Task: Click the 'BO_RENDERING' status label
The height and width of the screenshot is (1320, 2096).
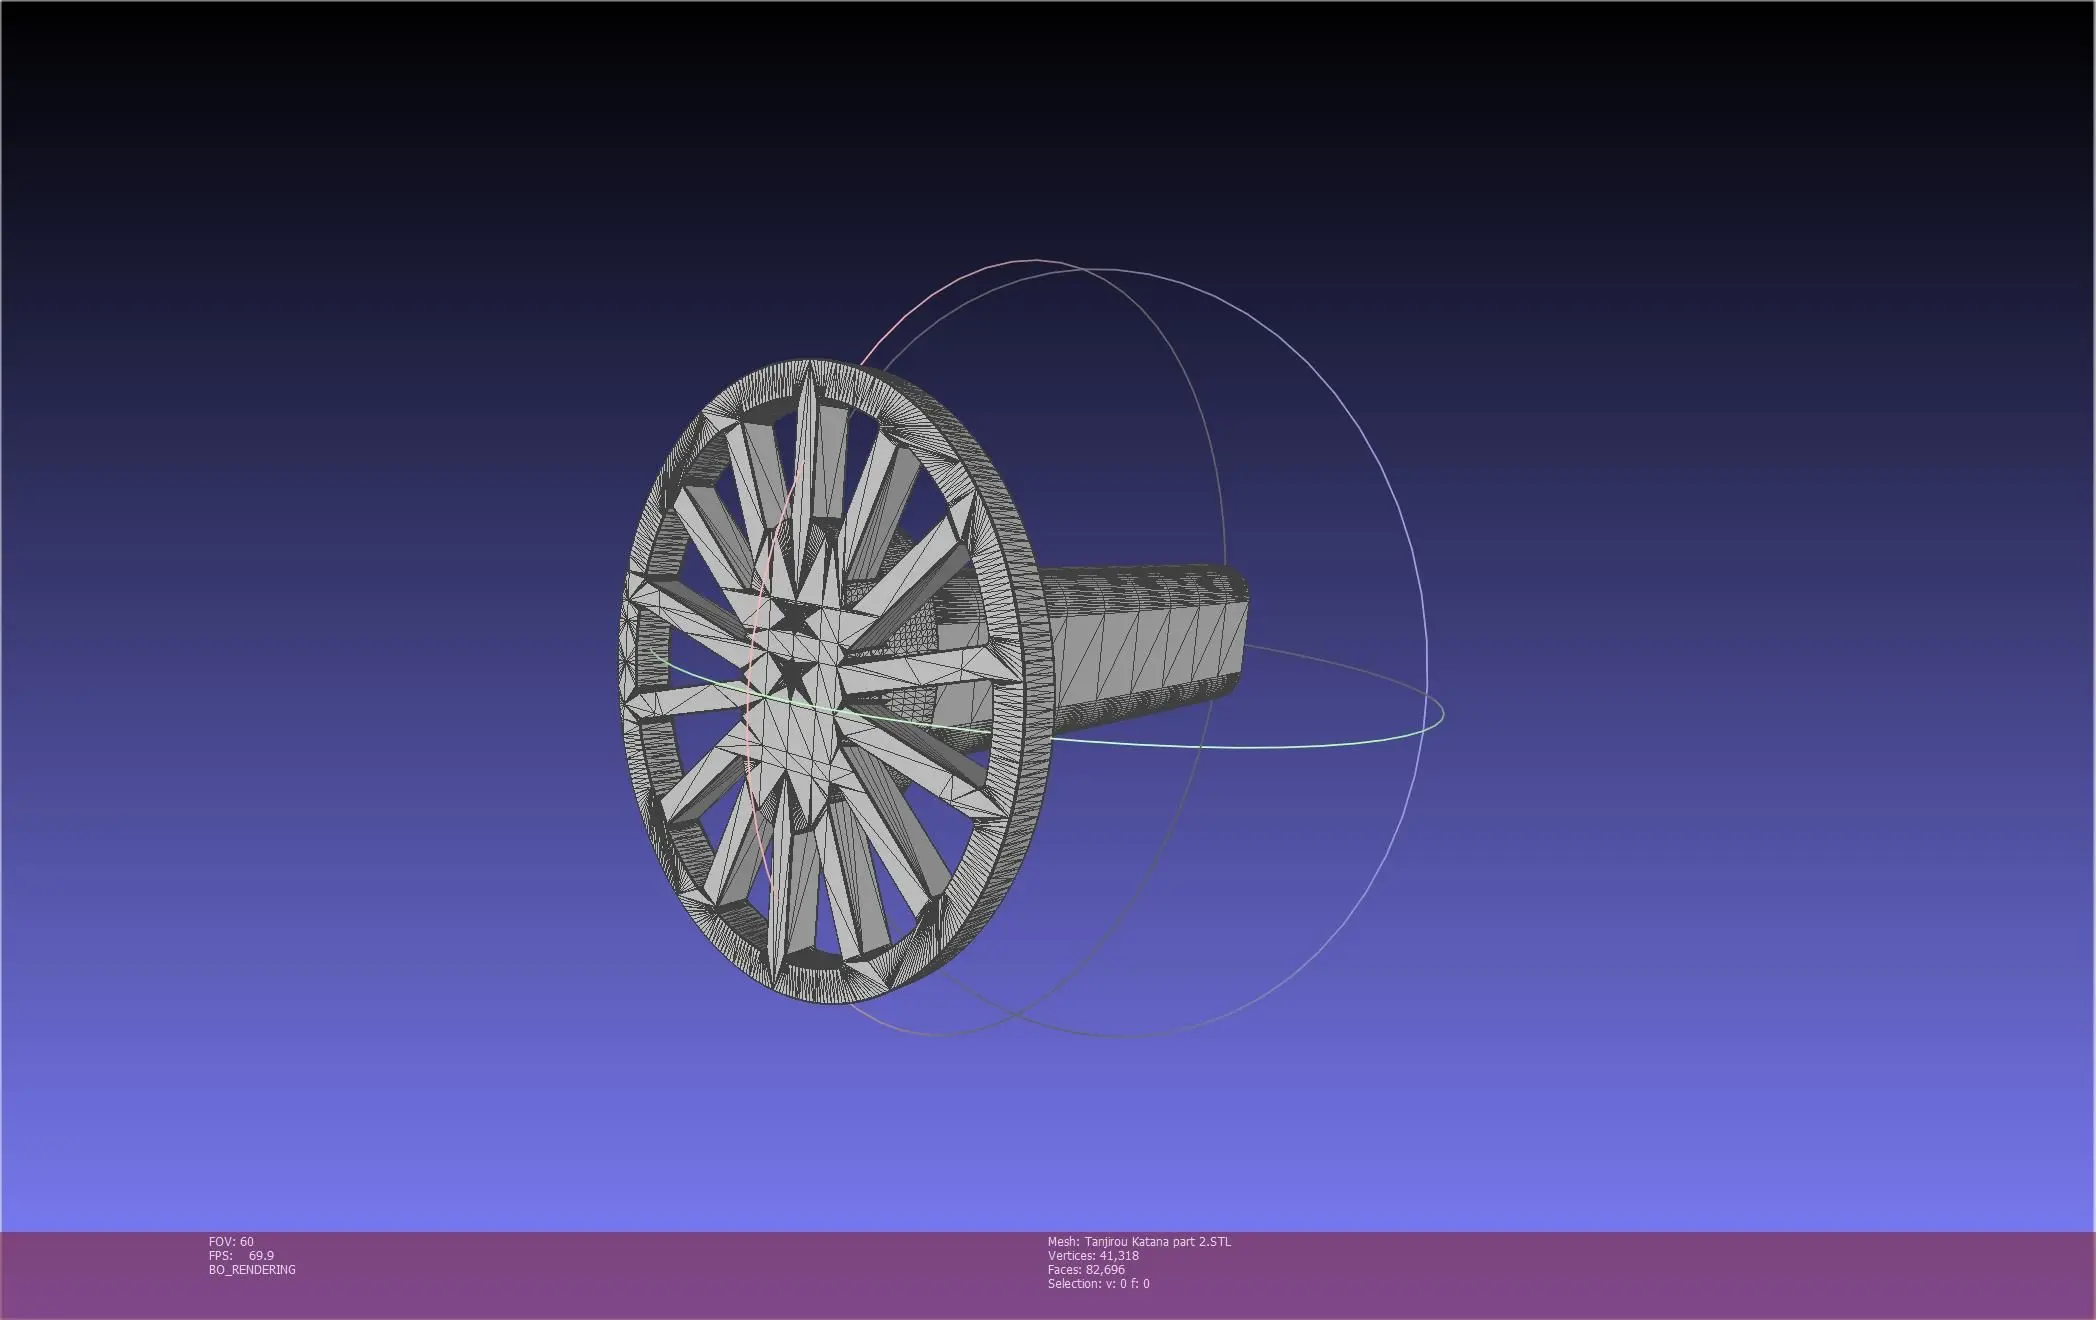Action: (x=252, y=1270)
